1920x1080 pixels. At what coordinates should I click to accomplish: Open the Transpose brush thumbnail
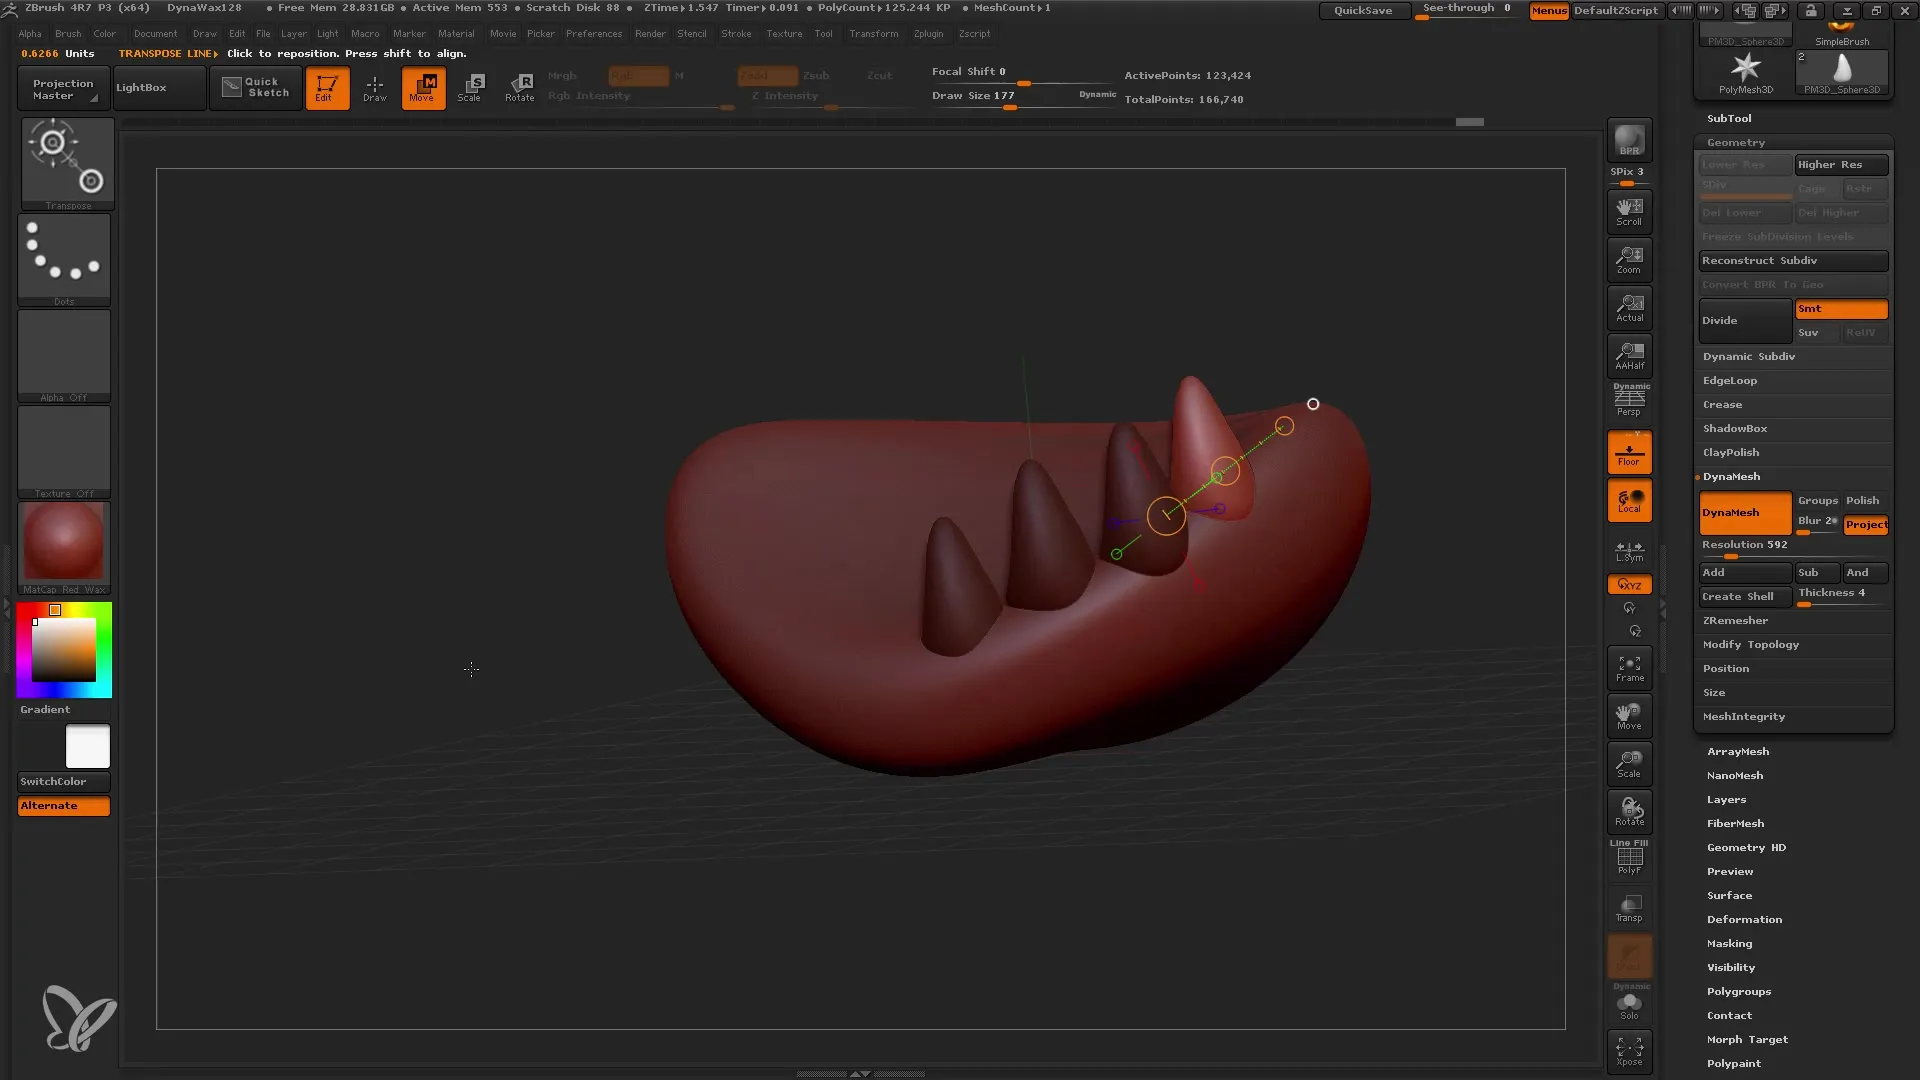67,163
